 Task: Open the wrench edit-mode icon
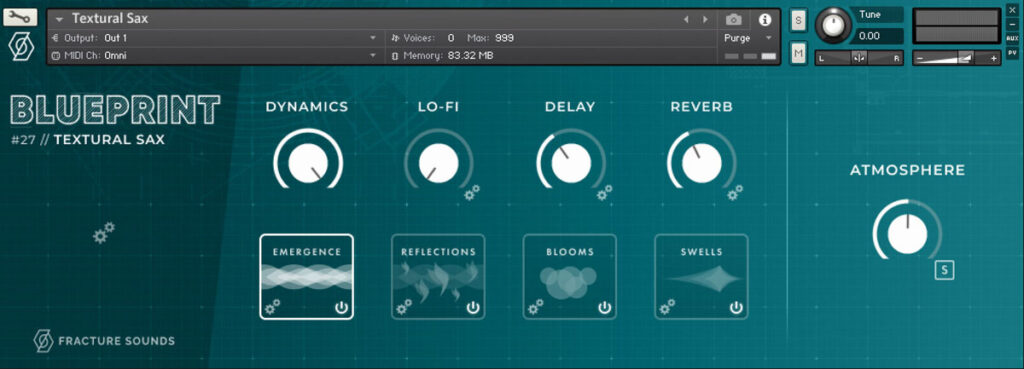[x=20, y=17]
